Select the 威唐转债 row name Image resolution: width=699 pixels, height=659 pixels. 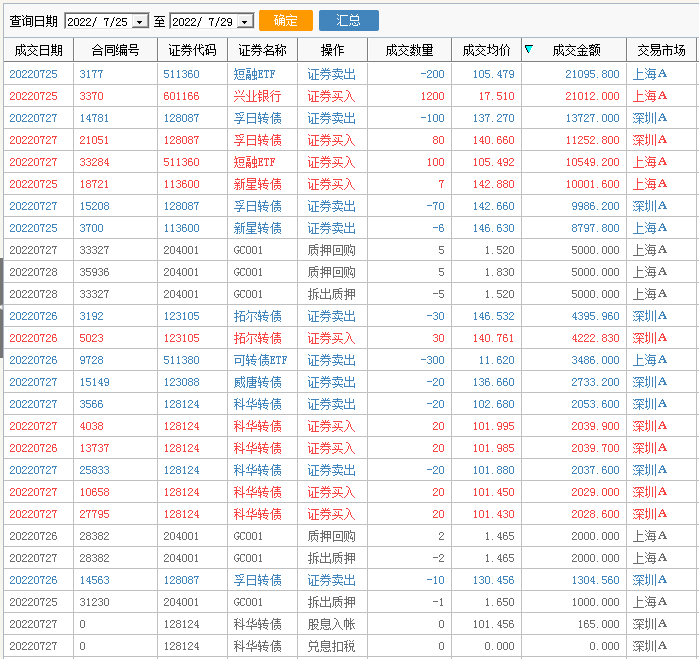click(257, 382)
